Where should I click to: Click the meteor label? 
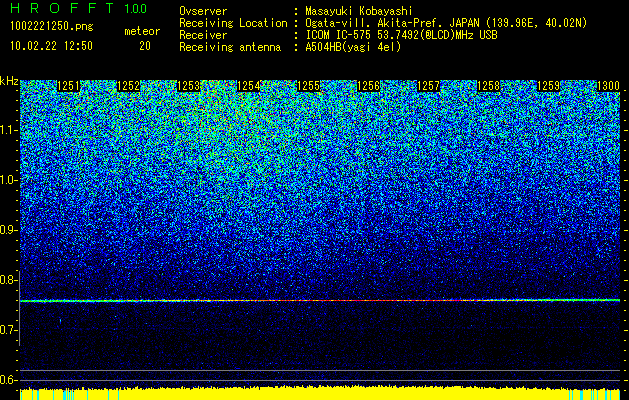(142, 31)
